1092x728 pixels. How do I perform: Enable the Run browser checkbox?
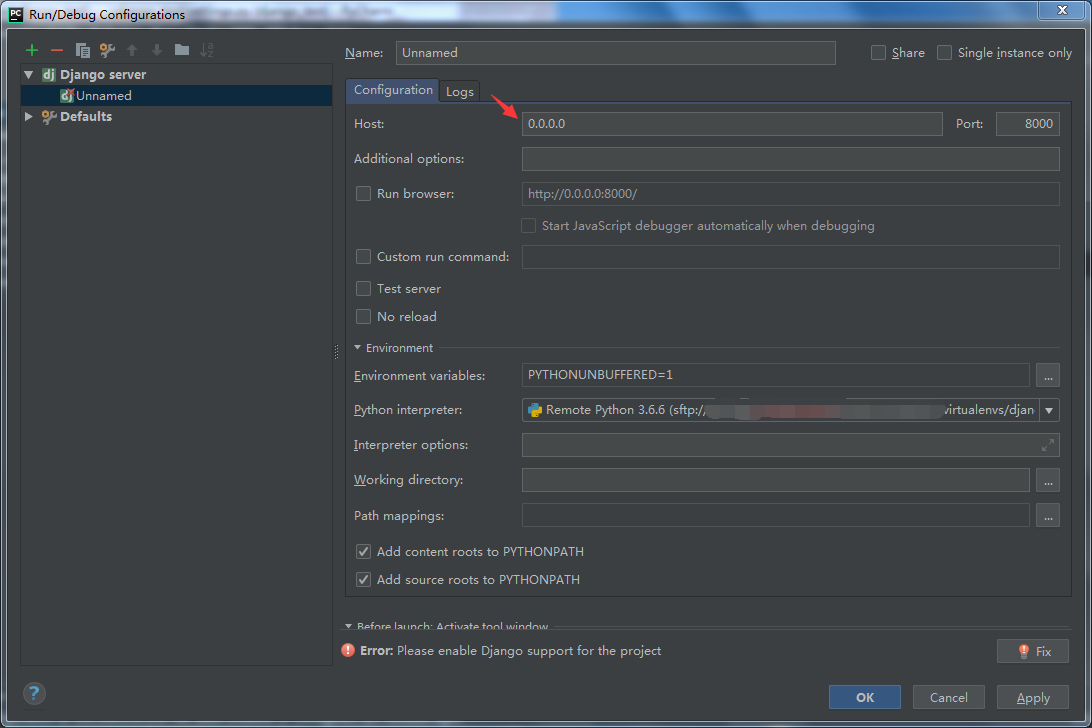[x=363, y=194]
